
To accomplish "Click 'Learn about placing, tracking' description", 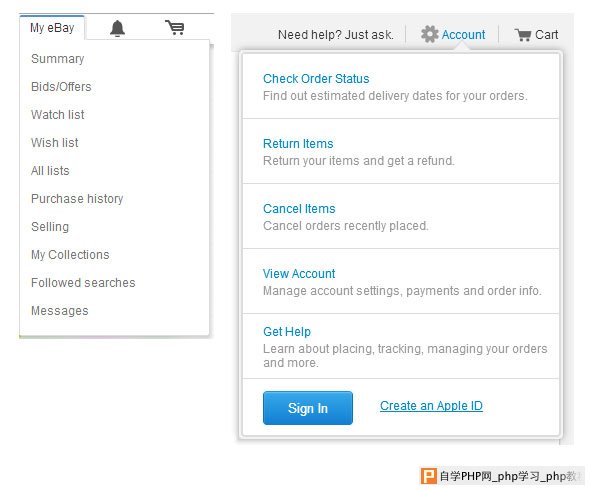I will (405, 356).
